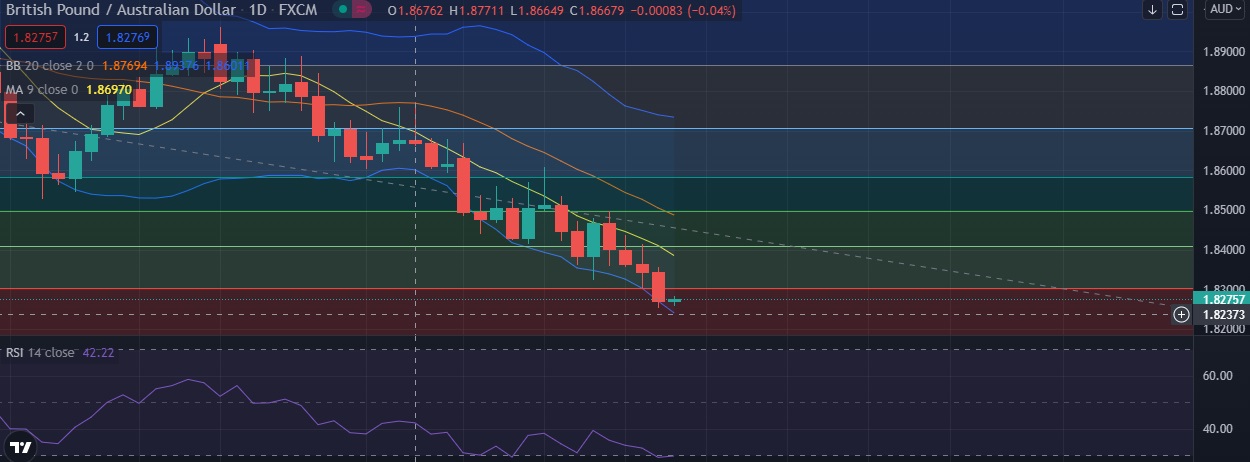1250x462 pixels.
Task: Click the close price C1.86679
Action: 599,10
